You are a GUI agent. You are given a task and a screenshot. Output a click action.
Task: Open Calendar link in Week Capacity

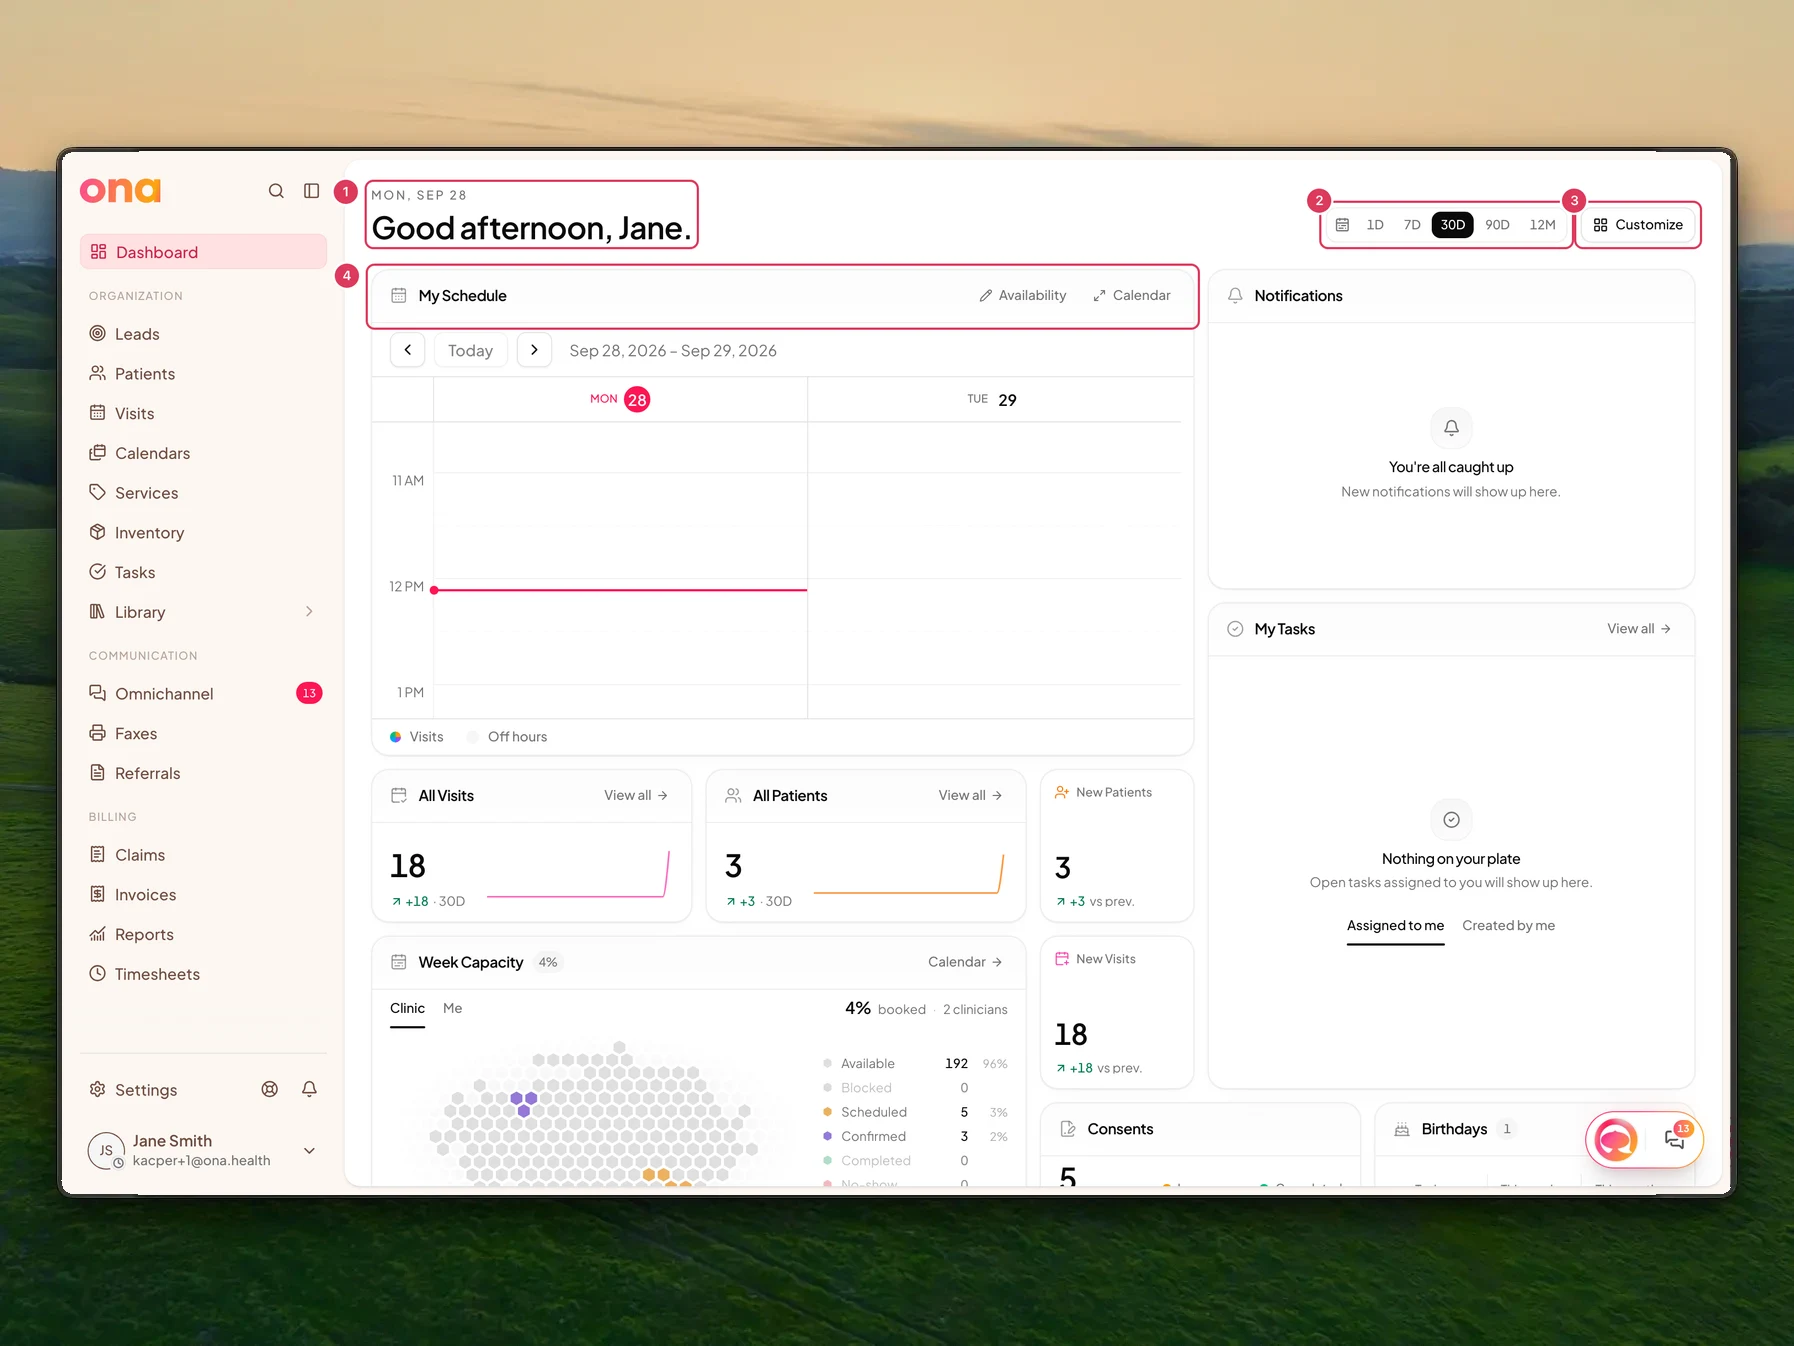point(965,962)
